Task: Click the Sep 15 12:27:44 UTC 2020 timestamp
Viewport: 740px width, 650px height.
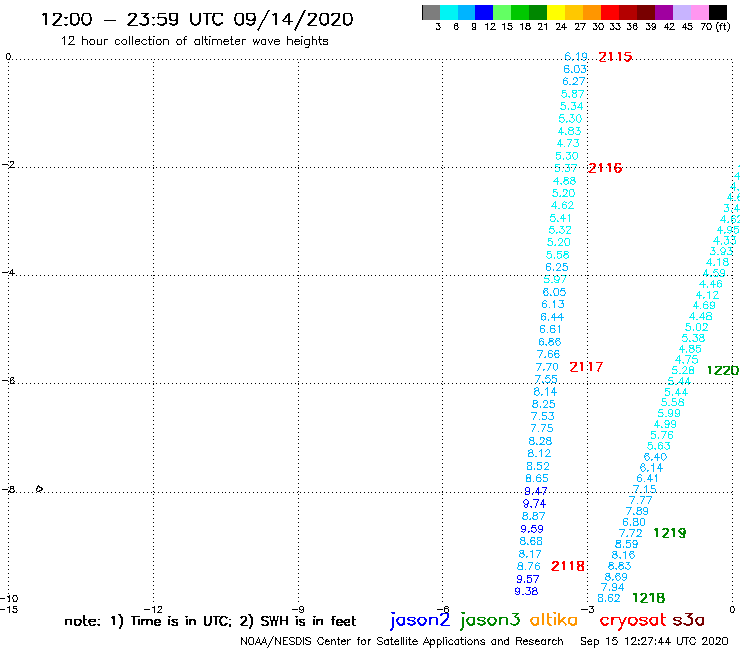Action: point(654,642)
